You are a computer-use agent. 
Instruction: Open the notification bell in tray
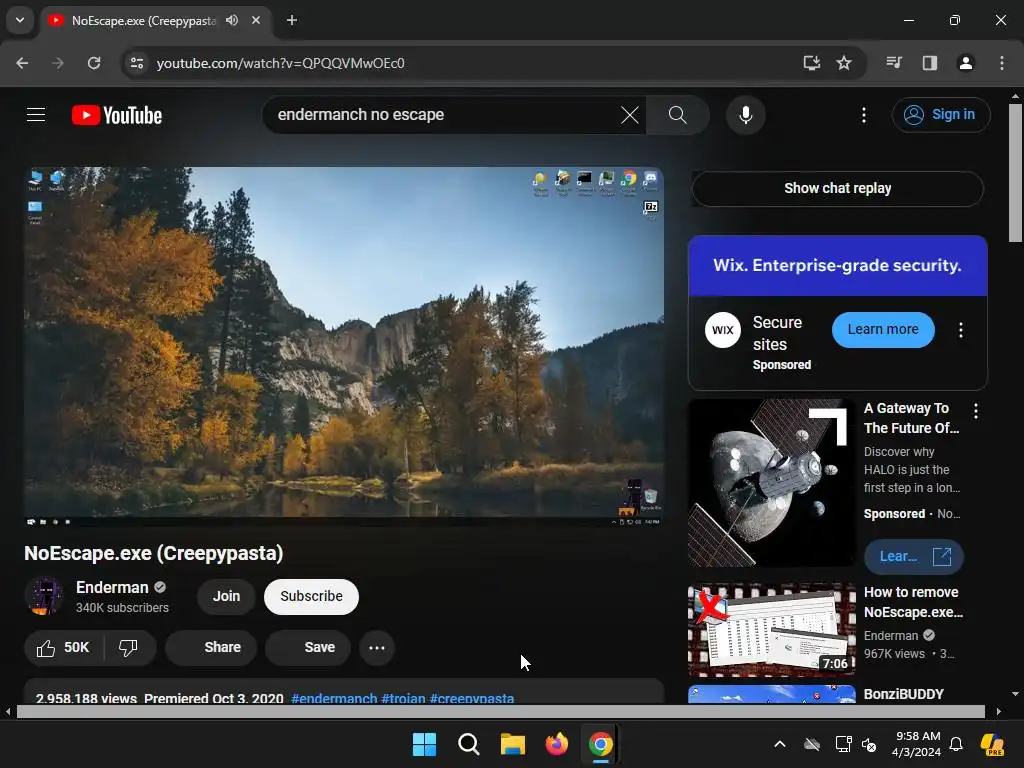(956, 744)
